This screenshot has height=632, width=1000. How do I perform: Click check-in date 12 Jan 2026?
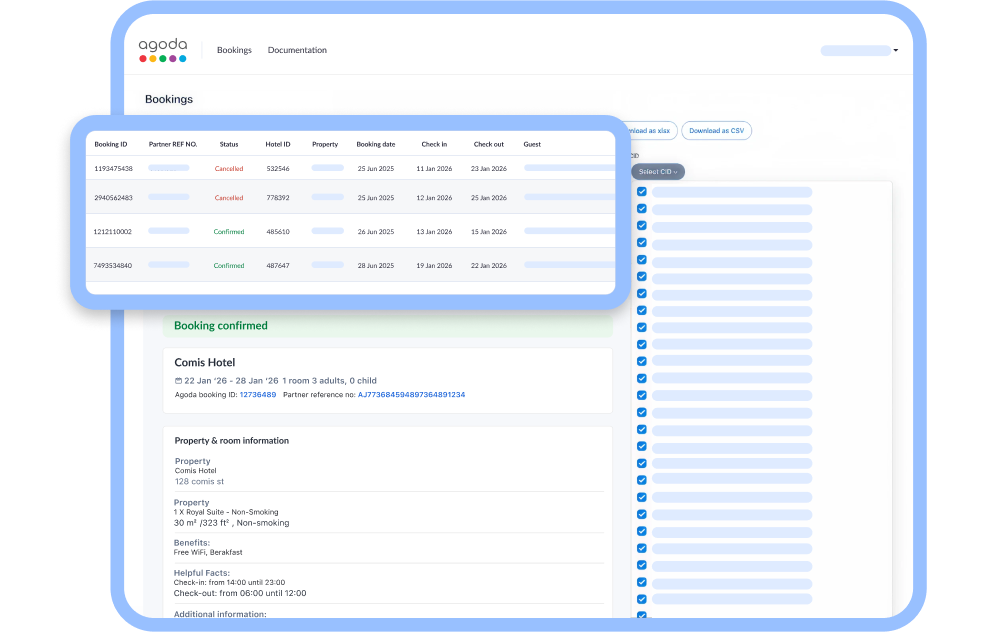(x=434, y=198)
